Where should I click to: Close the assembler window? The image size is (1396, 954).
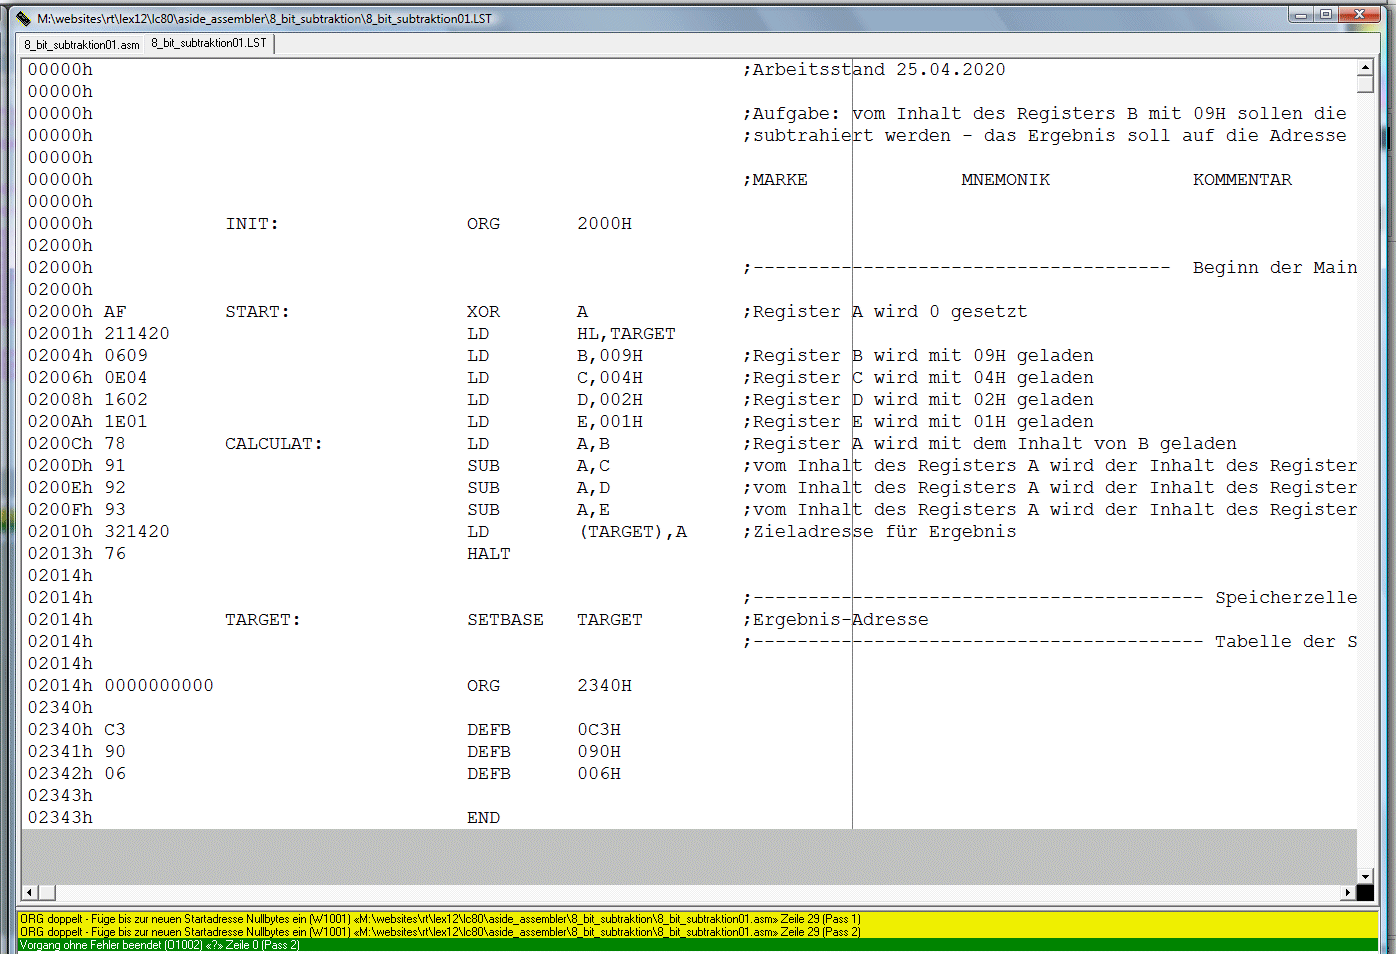pyautogui.click(x=1360, y=15)
